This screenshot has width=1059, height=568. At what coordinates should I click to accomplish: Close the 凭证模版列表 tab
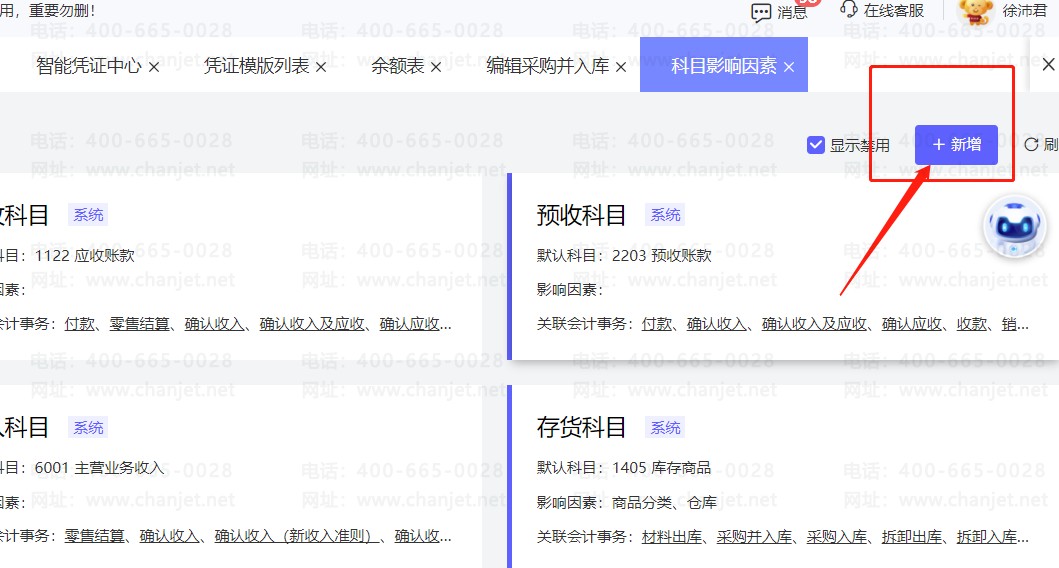pos(321,67)
